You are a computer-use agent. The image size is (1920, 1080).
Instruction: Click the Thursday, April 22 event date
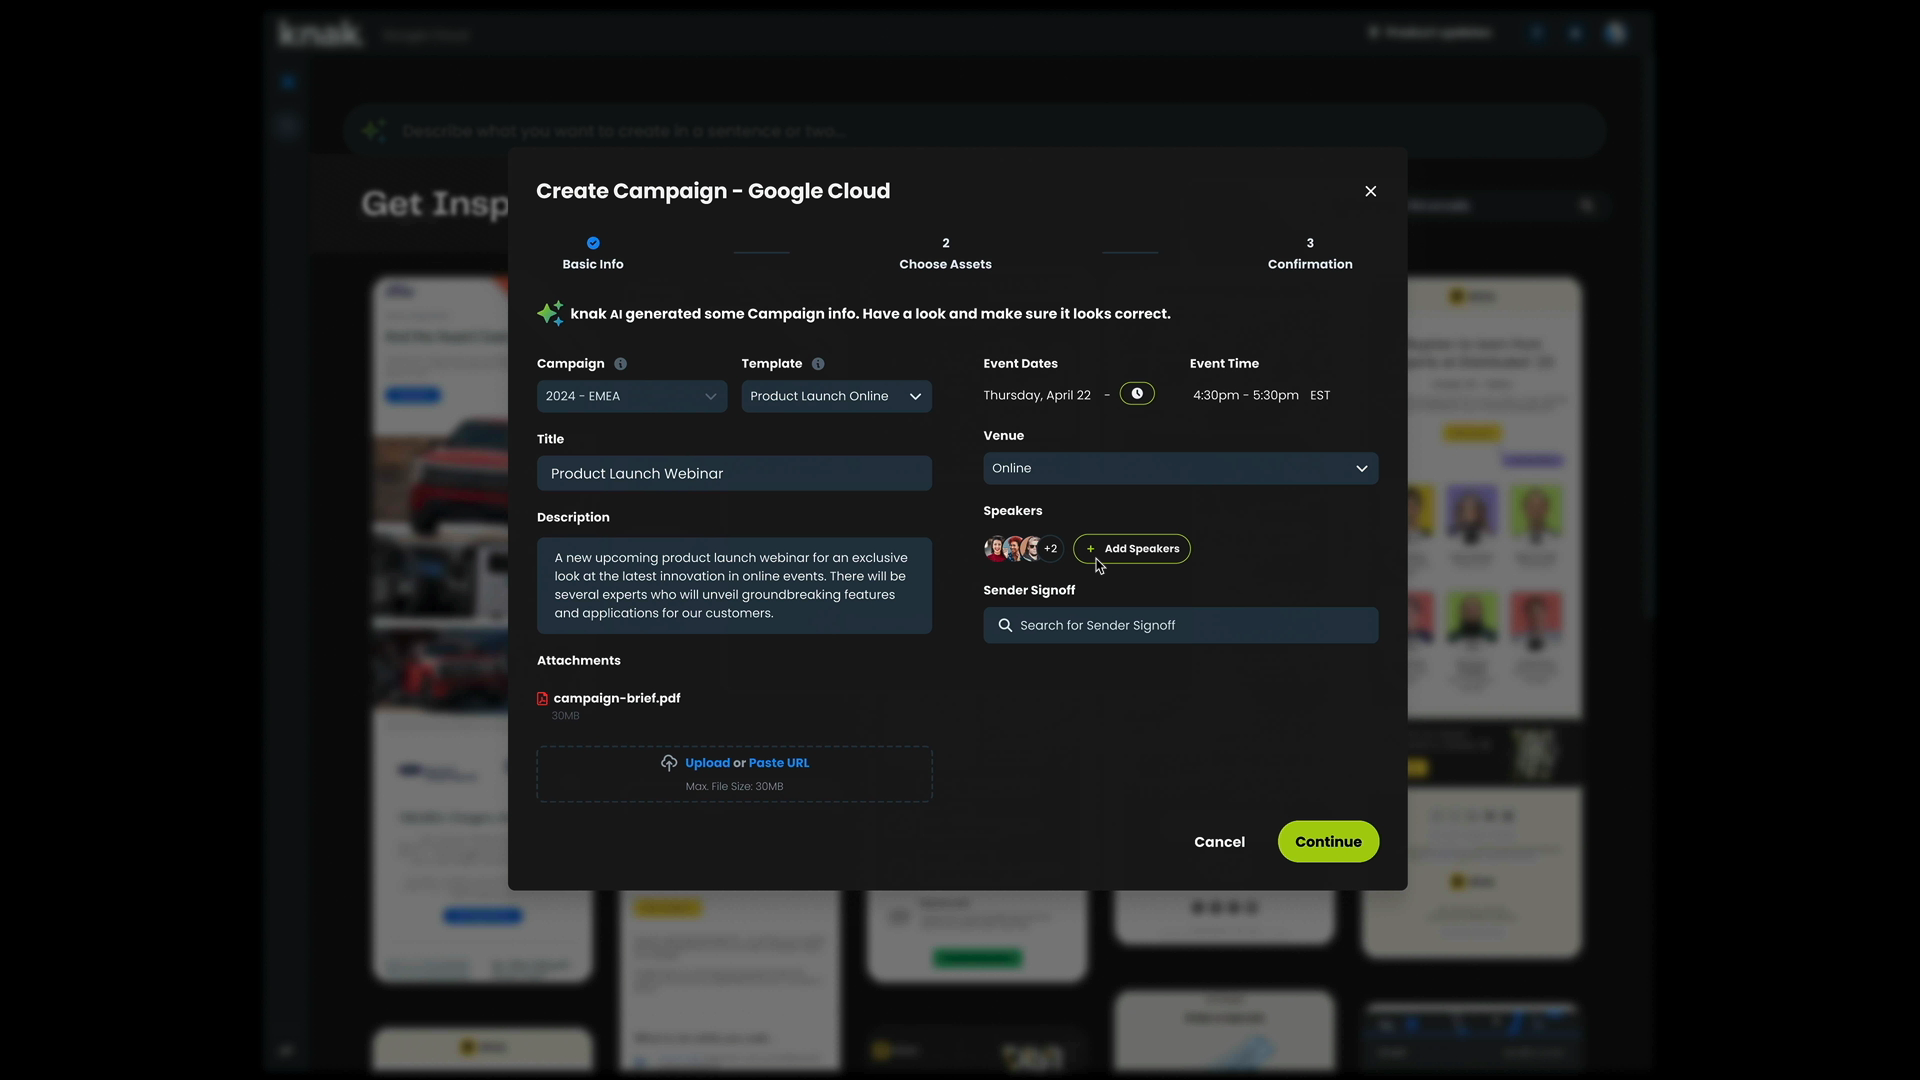tap(1037, 396)
